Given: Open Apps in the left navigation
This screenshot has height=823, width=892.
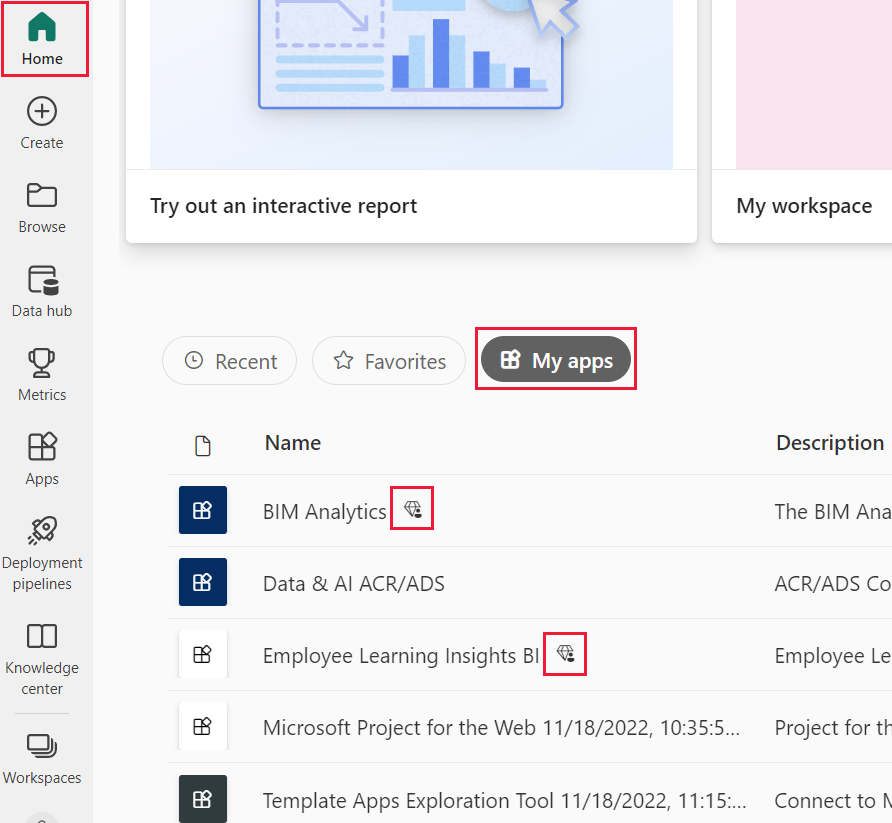Looking at the screenshot, I should tap(42, 447).
